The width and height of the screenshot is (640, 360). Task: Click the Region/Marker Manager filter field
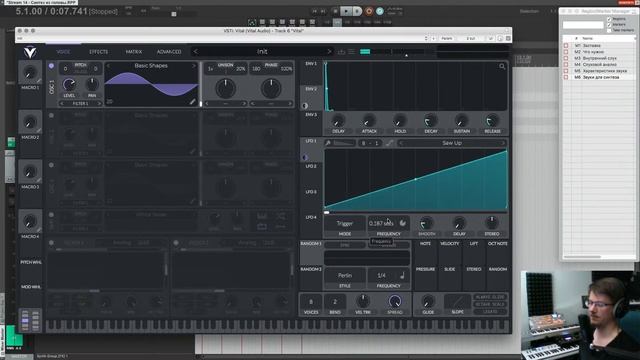(583, 25)
